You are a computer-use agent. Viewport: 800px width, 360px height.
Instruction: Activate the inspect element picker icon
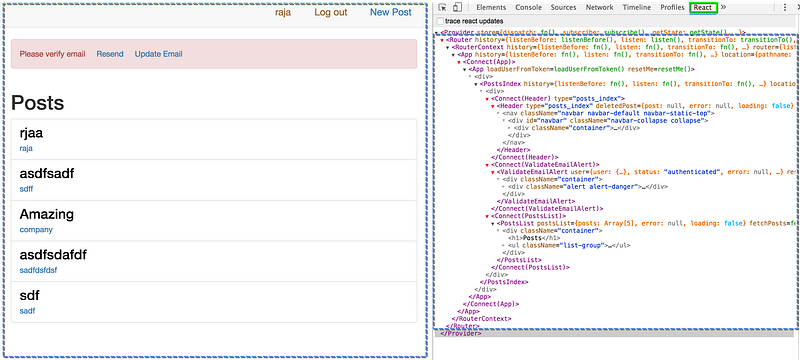click(443, 7)
